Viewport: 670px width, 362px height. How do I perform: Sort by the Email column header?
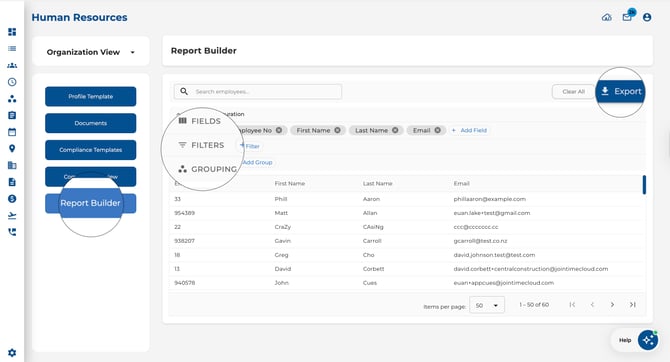(x=461, y=183)
